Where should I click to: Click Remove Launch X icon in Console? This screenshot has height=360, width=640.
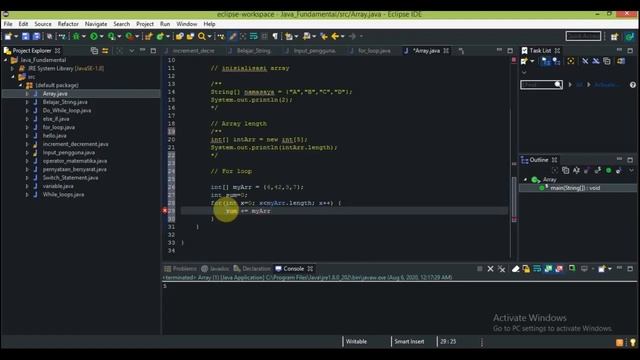coord(490,269)
